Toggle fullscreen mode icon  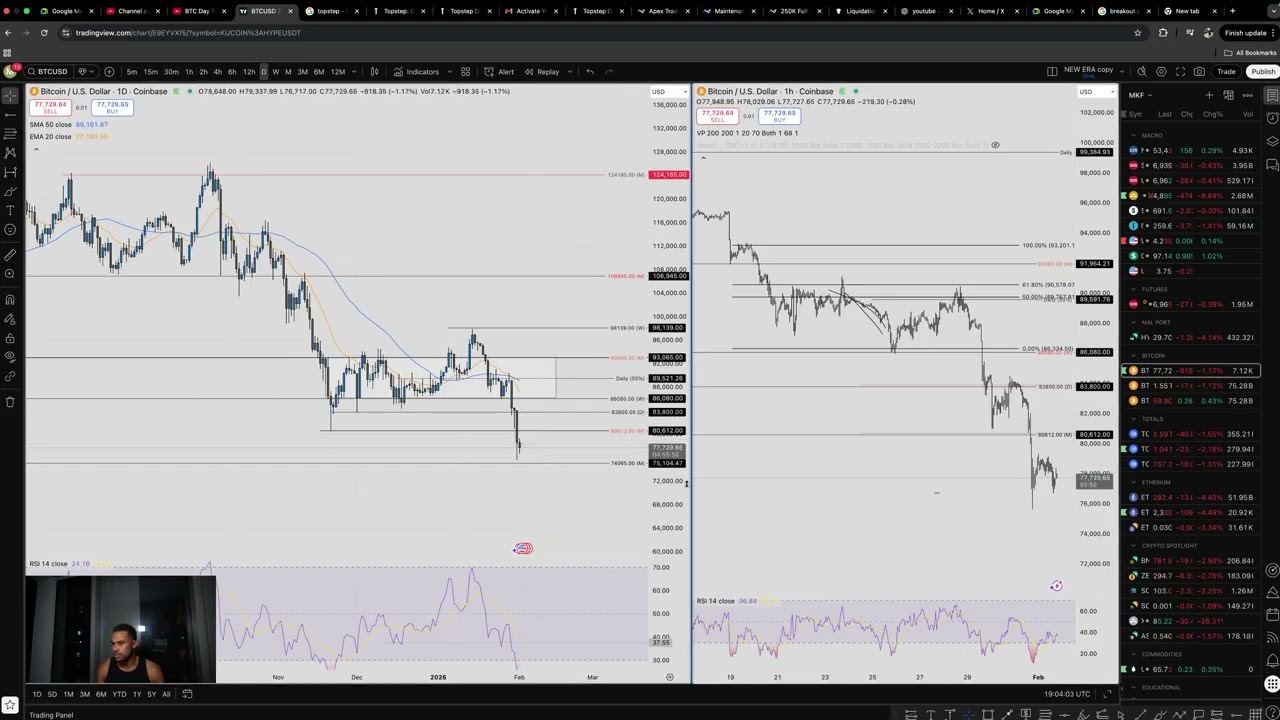(1180, 71)
